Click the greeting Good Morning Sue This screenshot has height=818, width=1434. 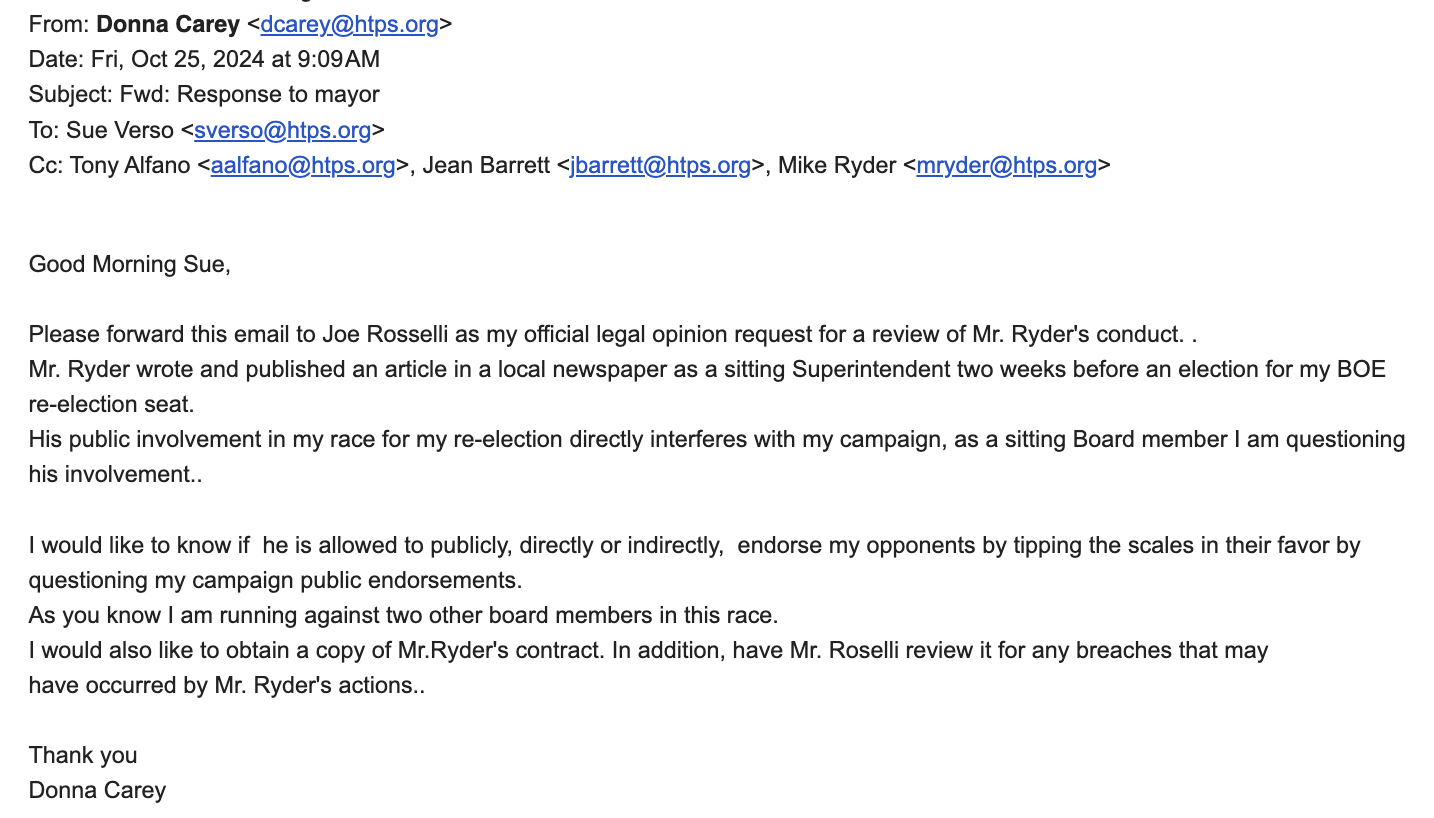129,265
